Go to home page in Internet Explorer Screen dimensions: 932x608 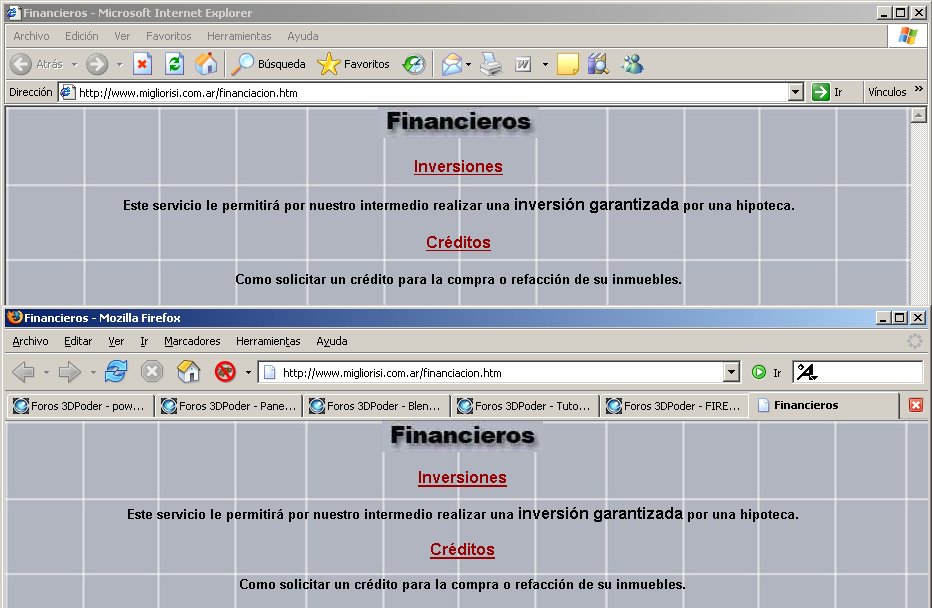coord(206,64)
